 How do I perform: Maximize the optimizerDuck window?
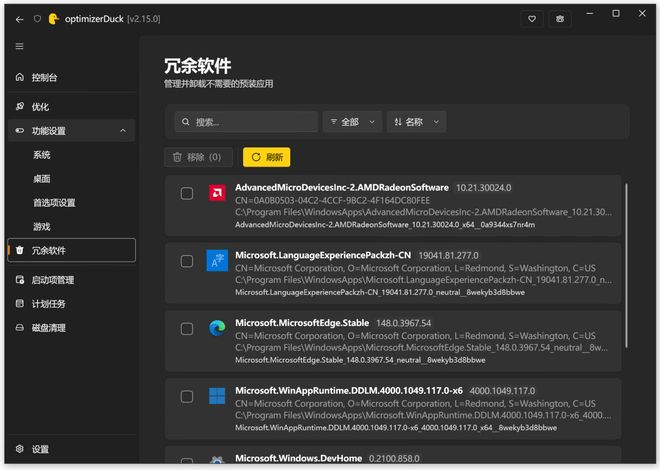616,13
